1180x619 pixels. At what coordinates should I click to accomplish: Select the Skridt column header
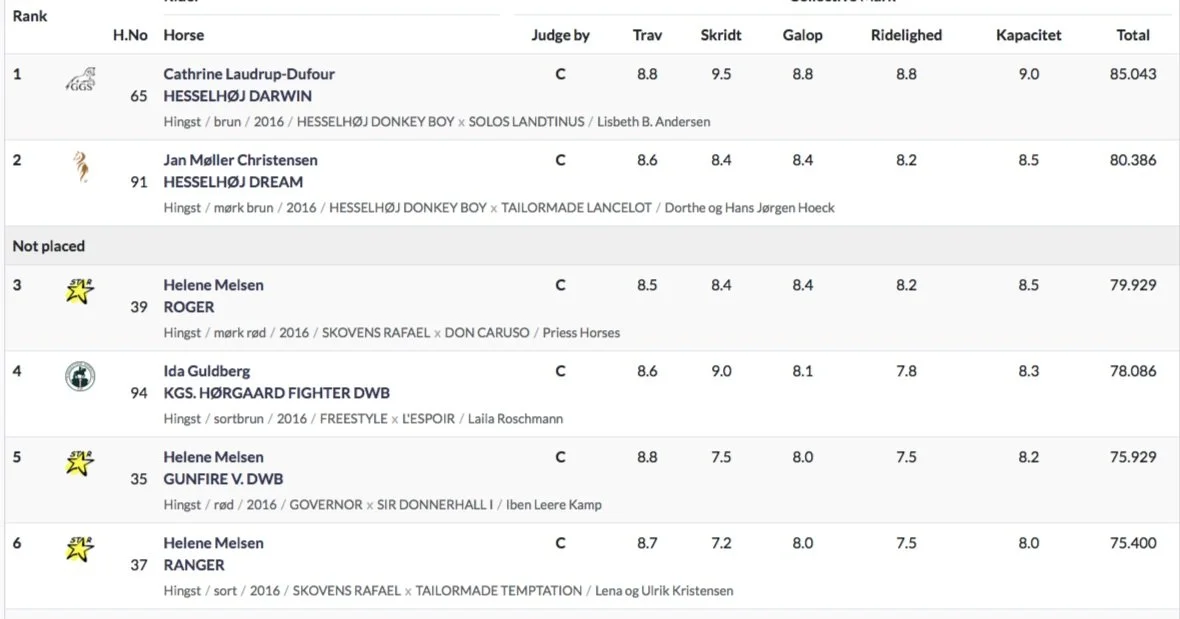pyautogui.click(x=721, y=35)
